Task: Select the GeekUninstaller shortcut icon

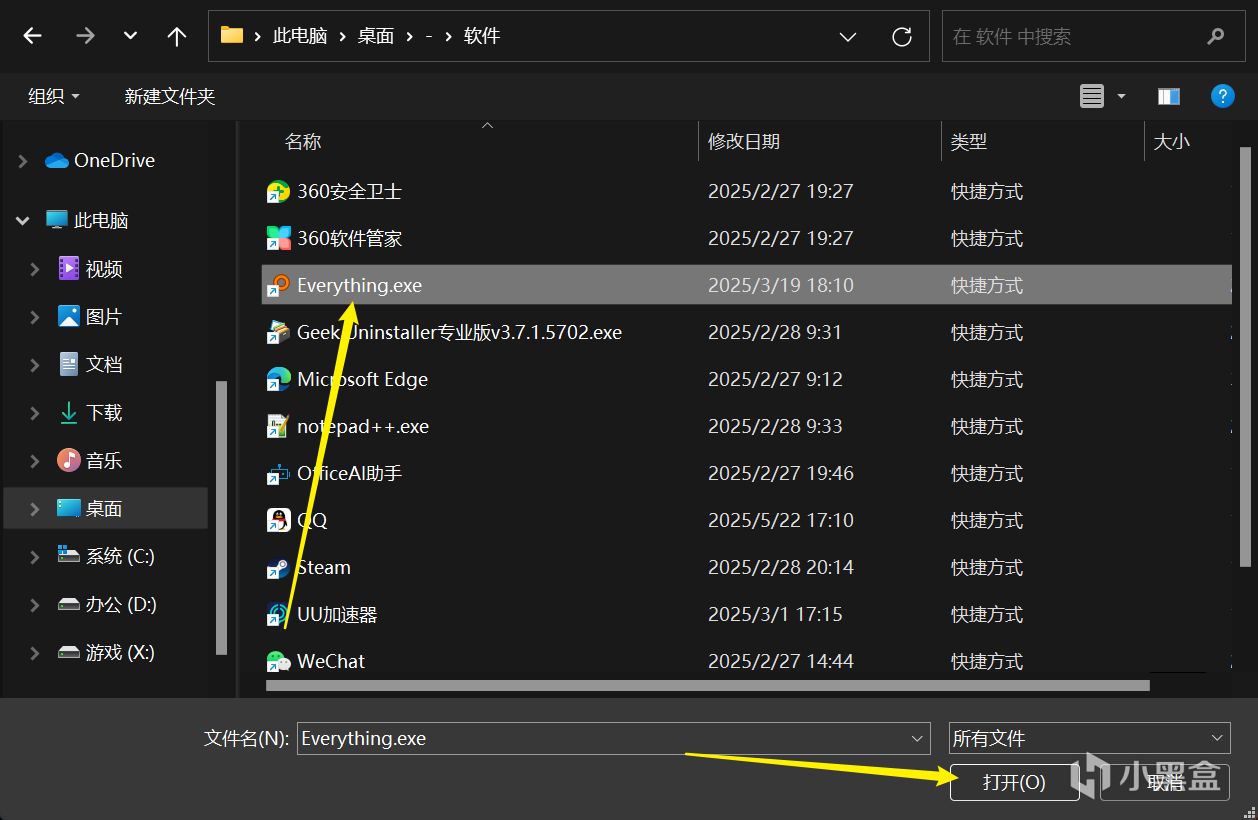Action: pos(278,332)
